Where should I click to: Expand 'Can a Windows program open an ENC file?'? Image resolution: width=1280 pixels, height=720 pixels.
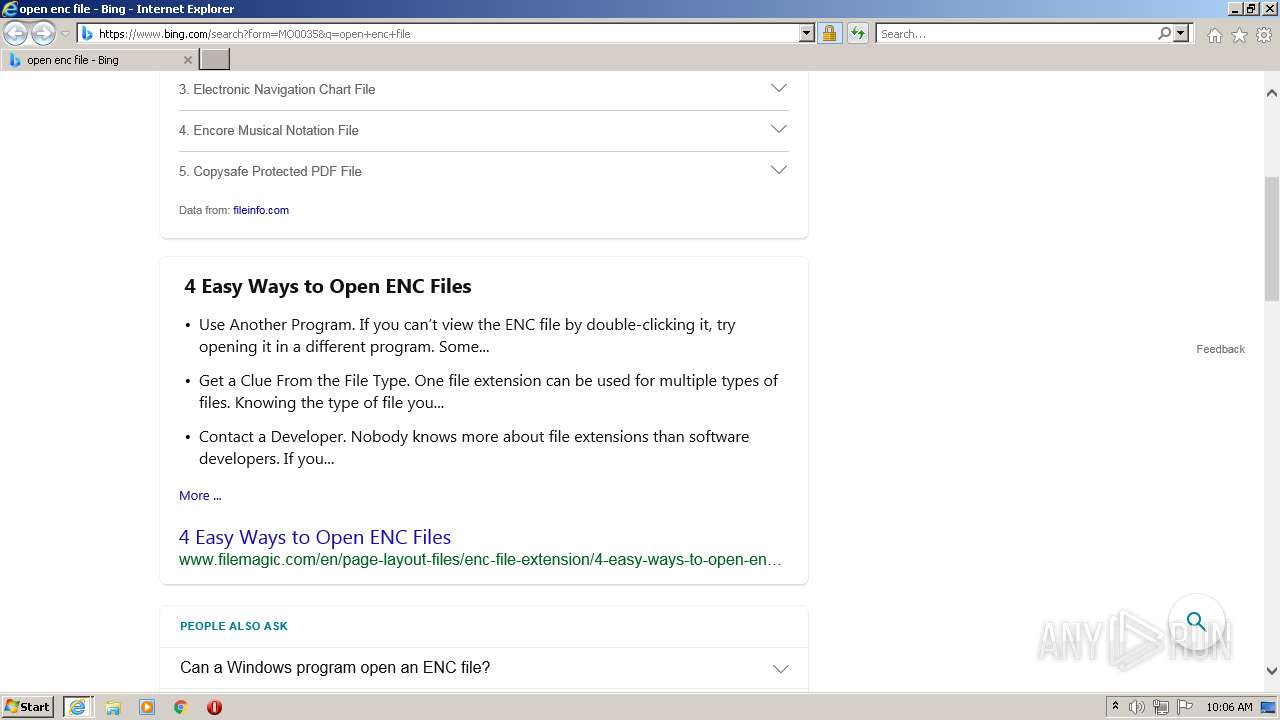tap(780, 668)
